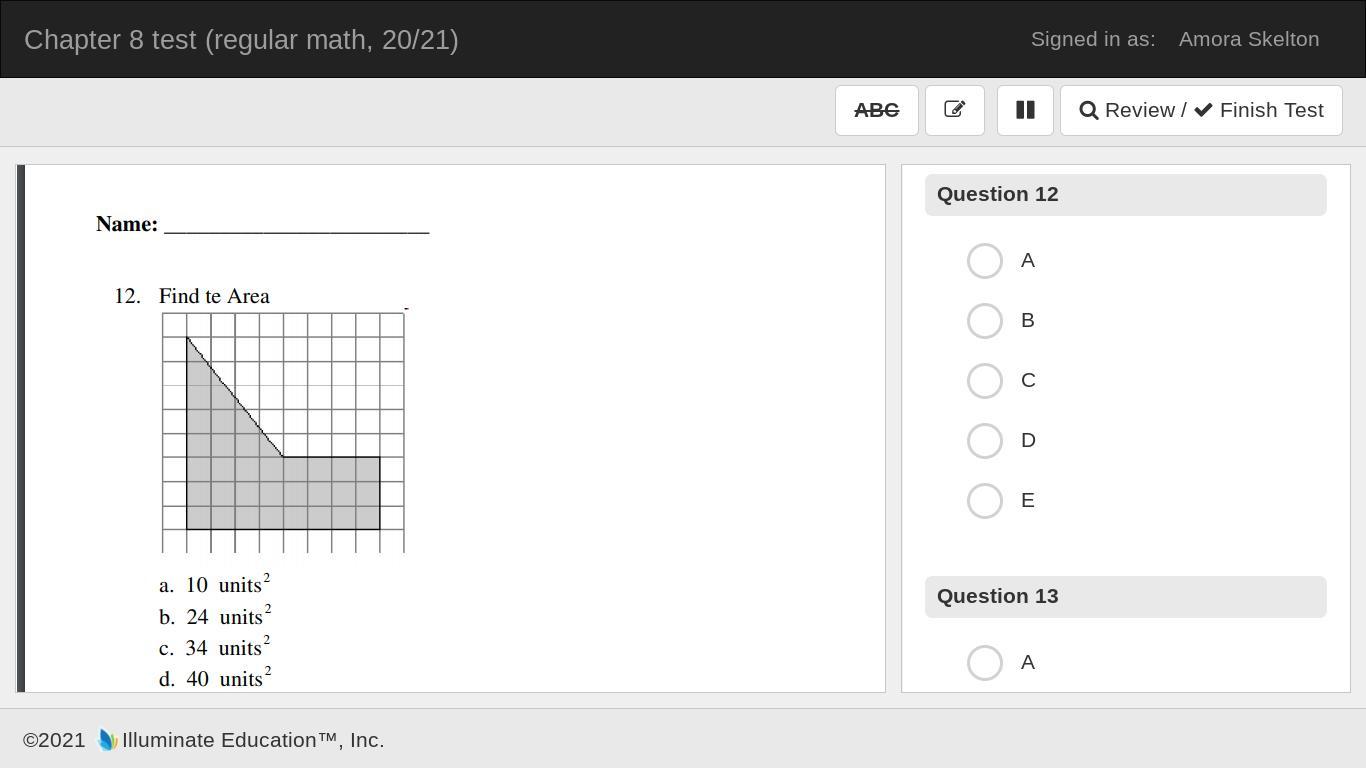Toggle the ABC strikethrough tool
This screenshot has width=1366, height=768.
876,110
